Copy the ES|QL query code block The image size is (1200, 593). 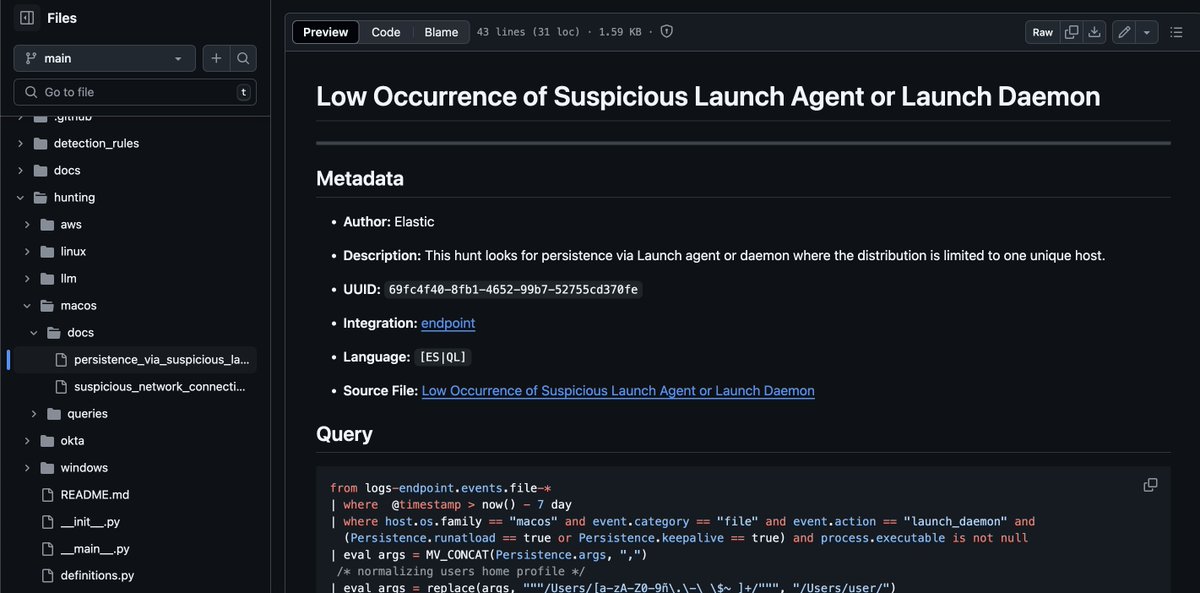pos(1150,483)
